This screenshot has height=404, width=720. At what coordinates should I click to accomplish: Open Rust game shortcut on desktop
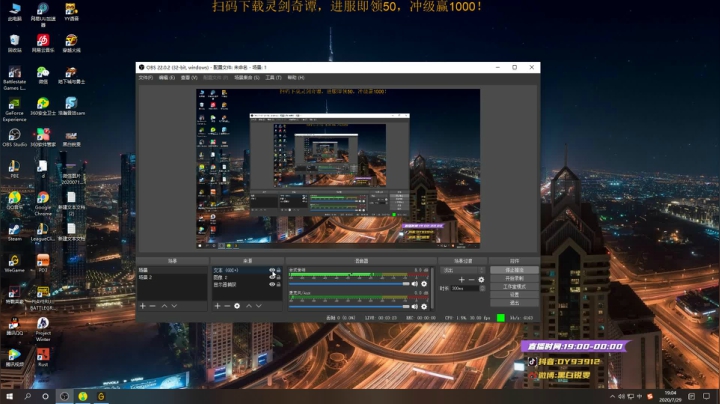(43, 358)
